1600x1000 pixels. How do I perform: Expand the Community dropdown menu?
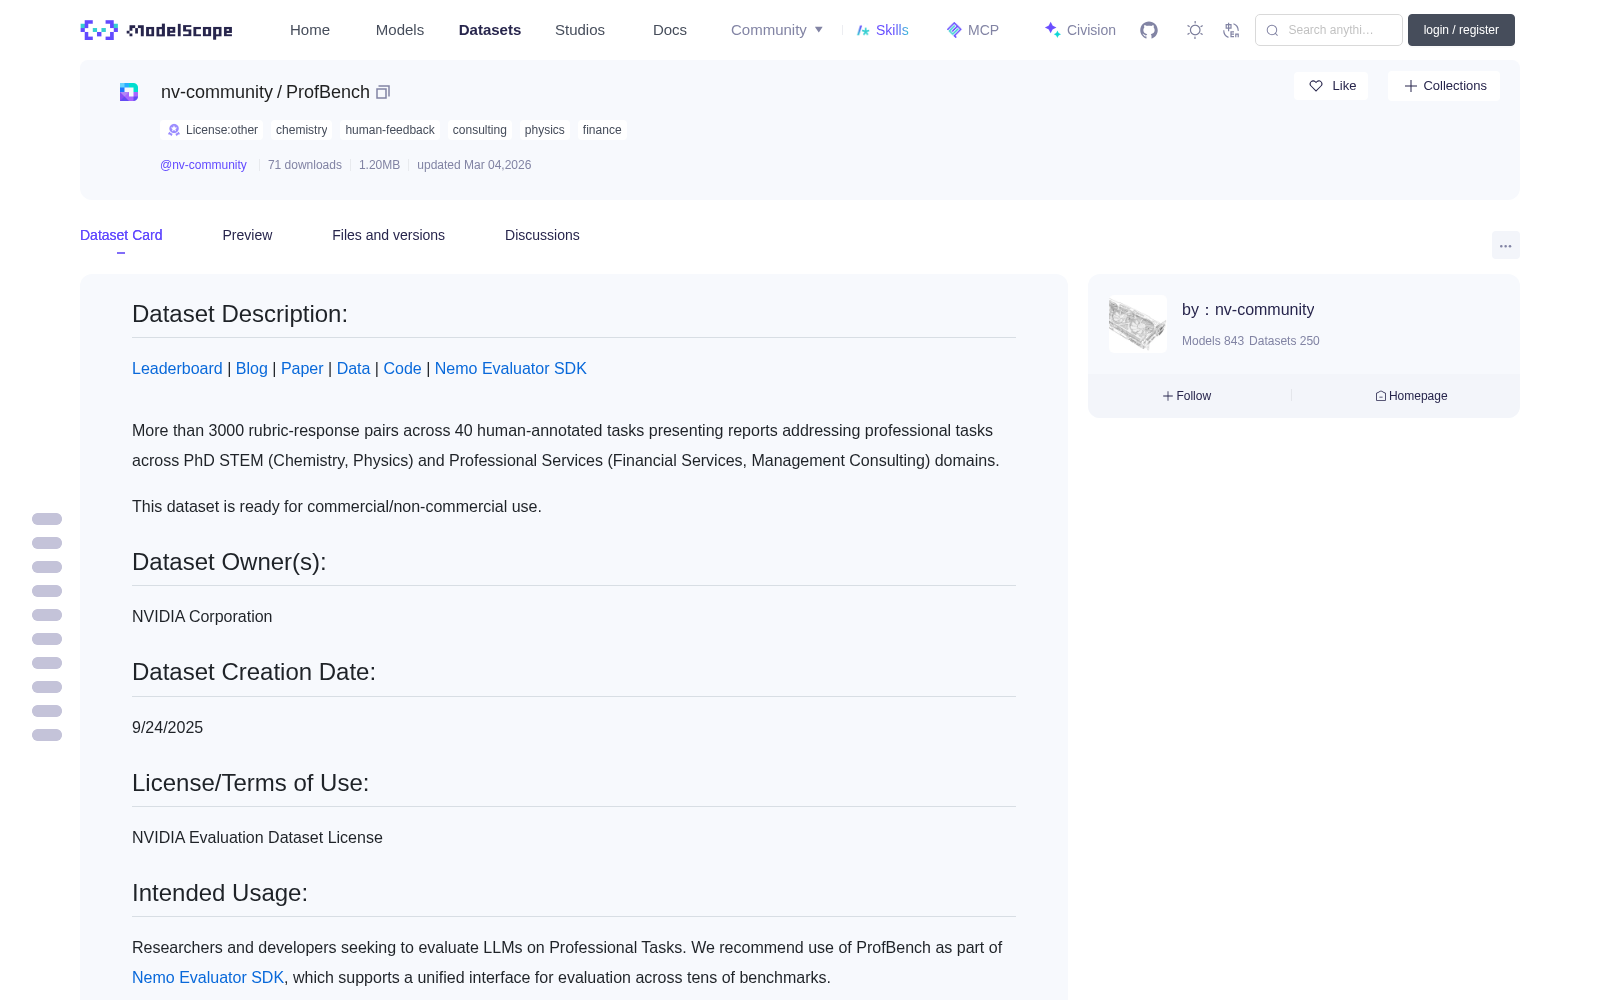point(777,30)
